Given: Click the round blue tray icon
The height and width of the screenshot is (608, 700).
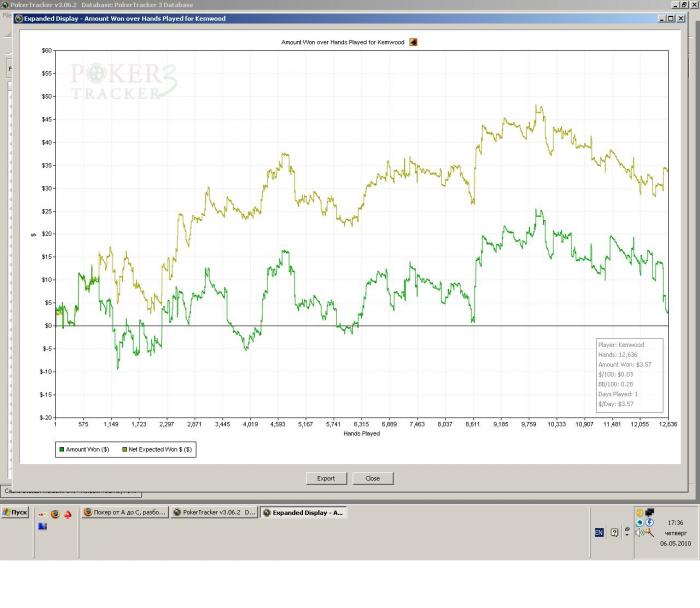Looking at the screenshot, I should click(x=640, y=522).
